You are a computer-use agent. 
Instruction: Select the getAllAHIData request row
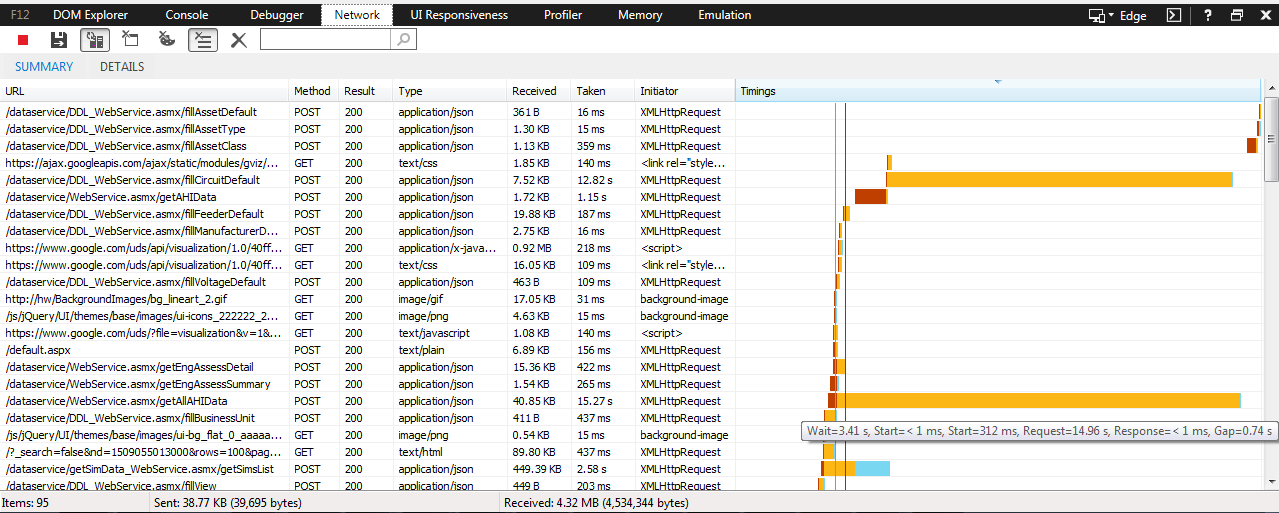click(632, 401)
